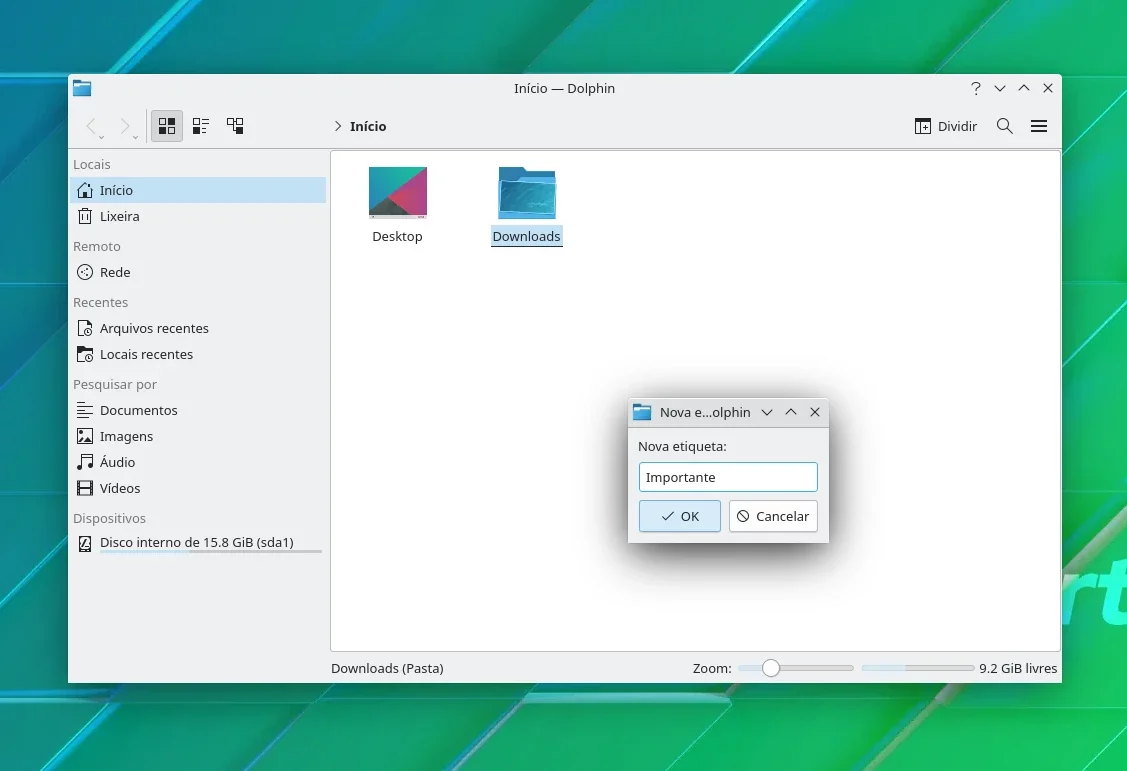
Task: Click Cancelar in the tag dialog
Action: pyautogui.click(x=773, y=517)
